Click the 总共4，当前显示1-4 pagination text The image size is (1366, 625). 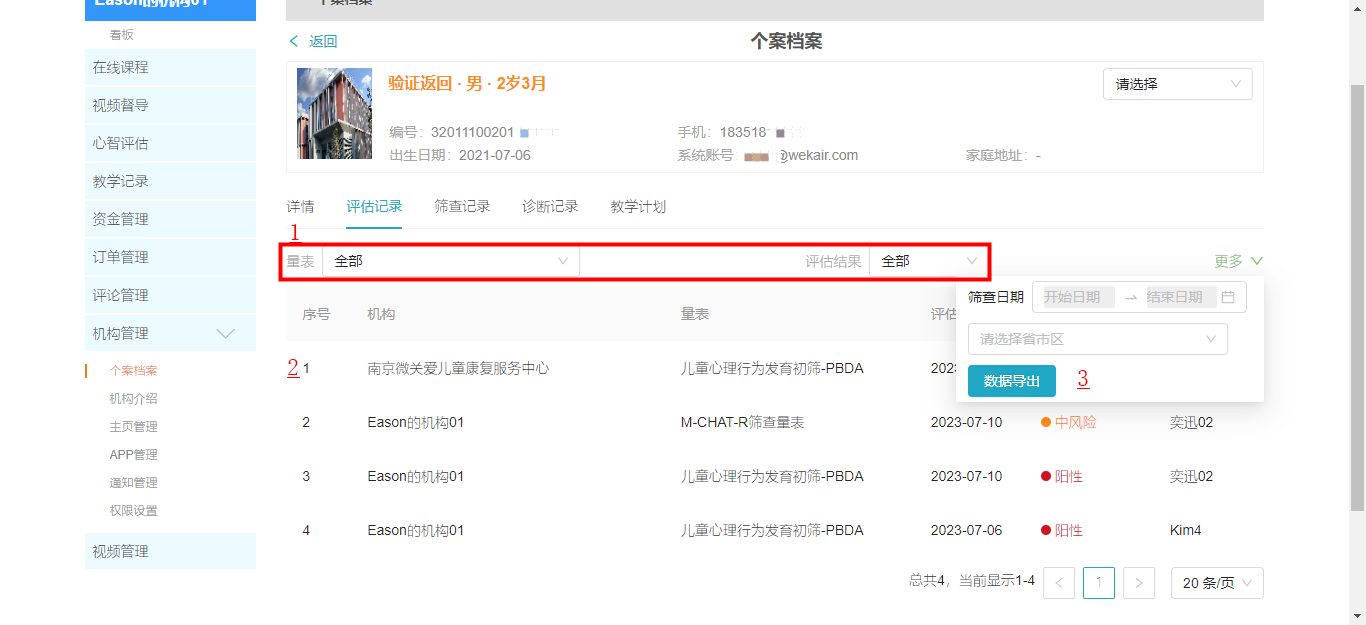(x=972, y=580)
